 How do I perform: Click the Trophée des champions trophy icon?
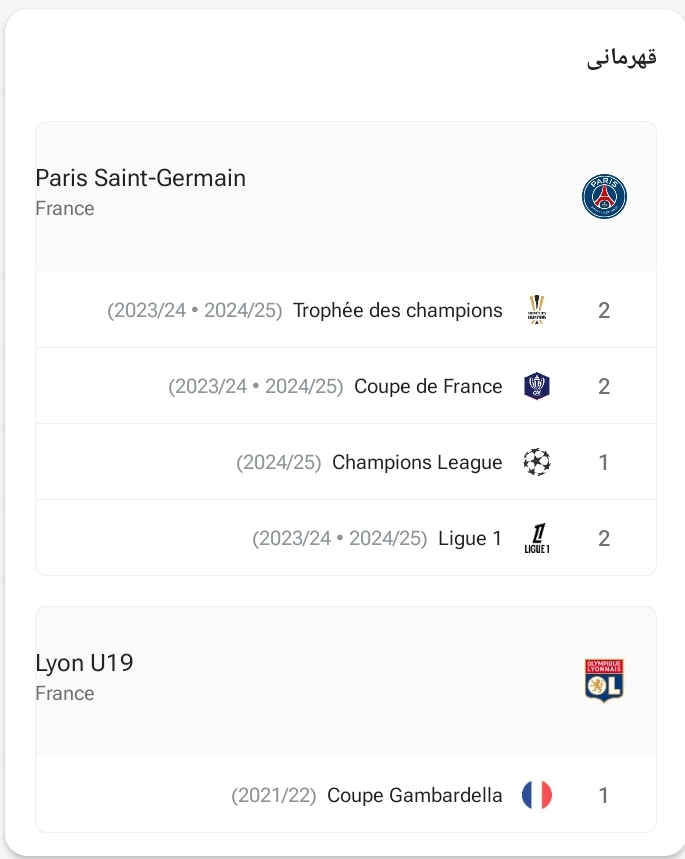click(537, 310)
